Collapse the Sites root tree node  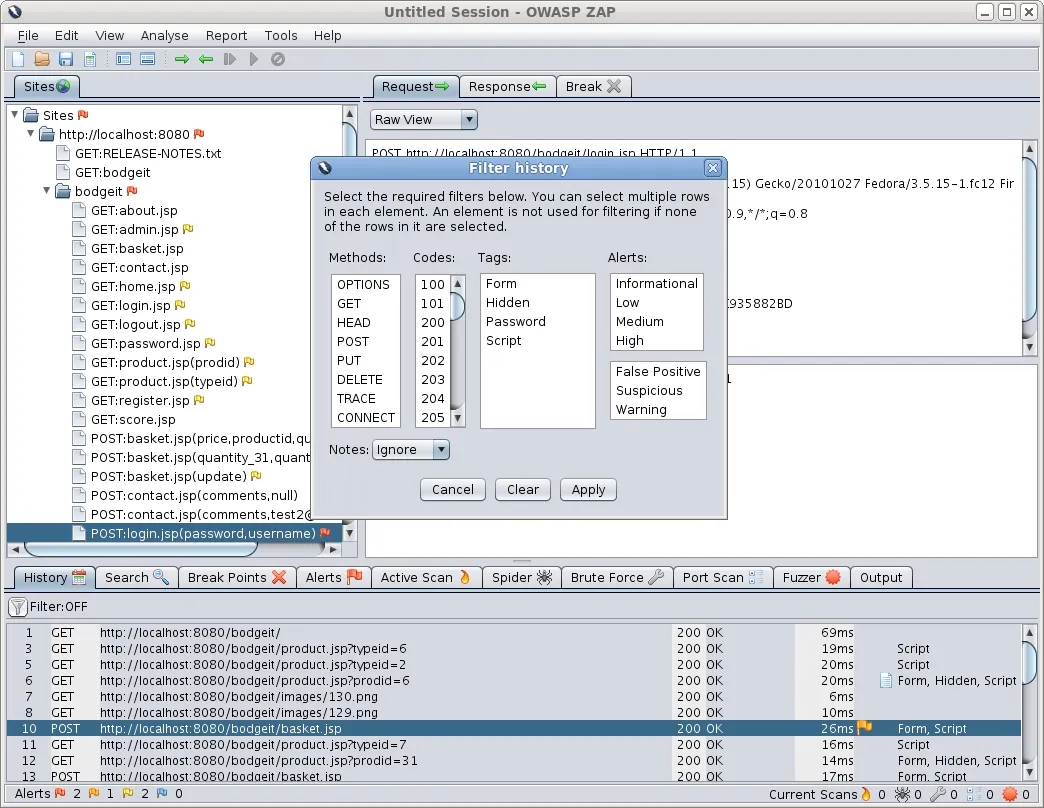(x=15, y=114)
